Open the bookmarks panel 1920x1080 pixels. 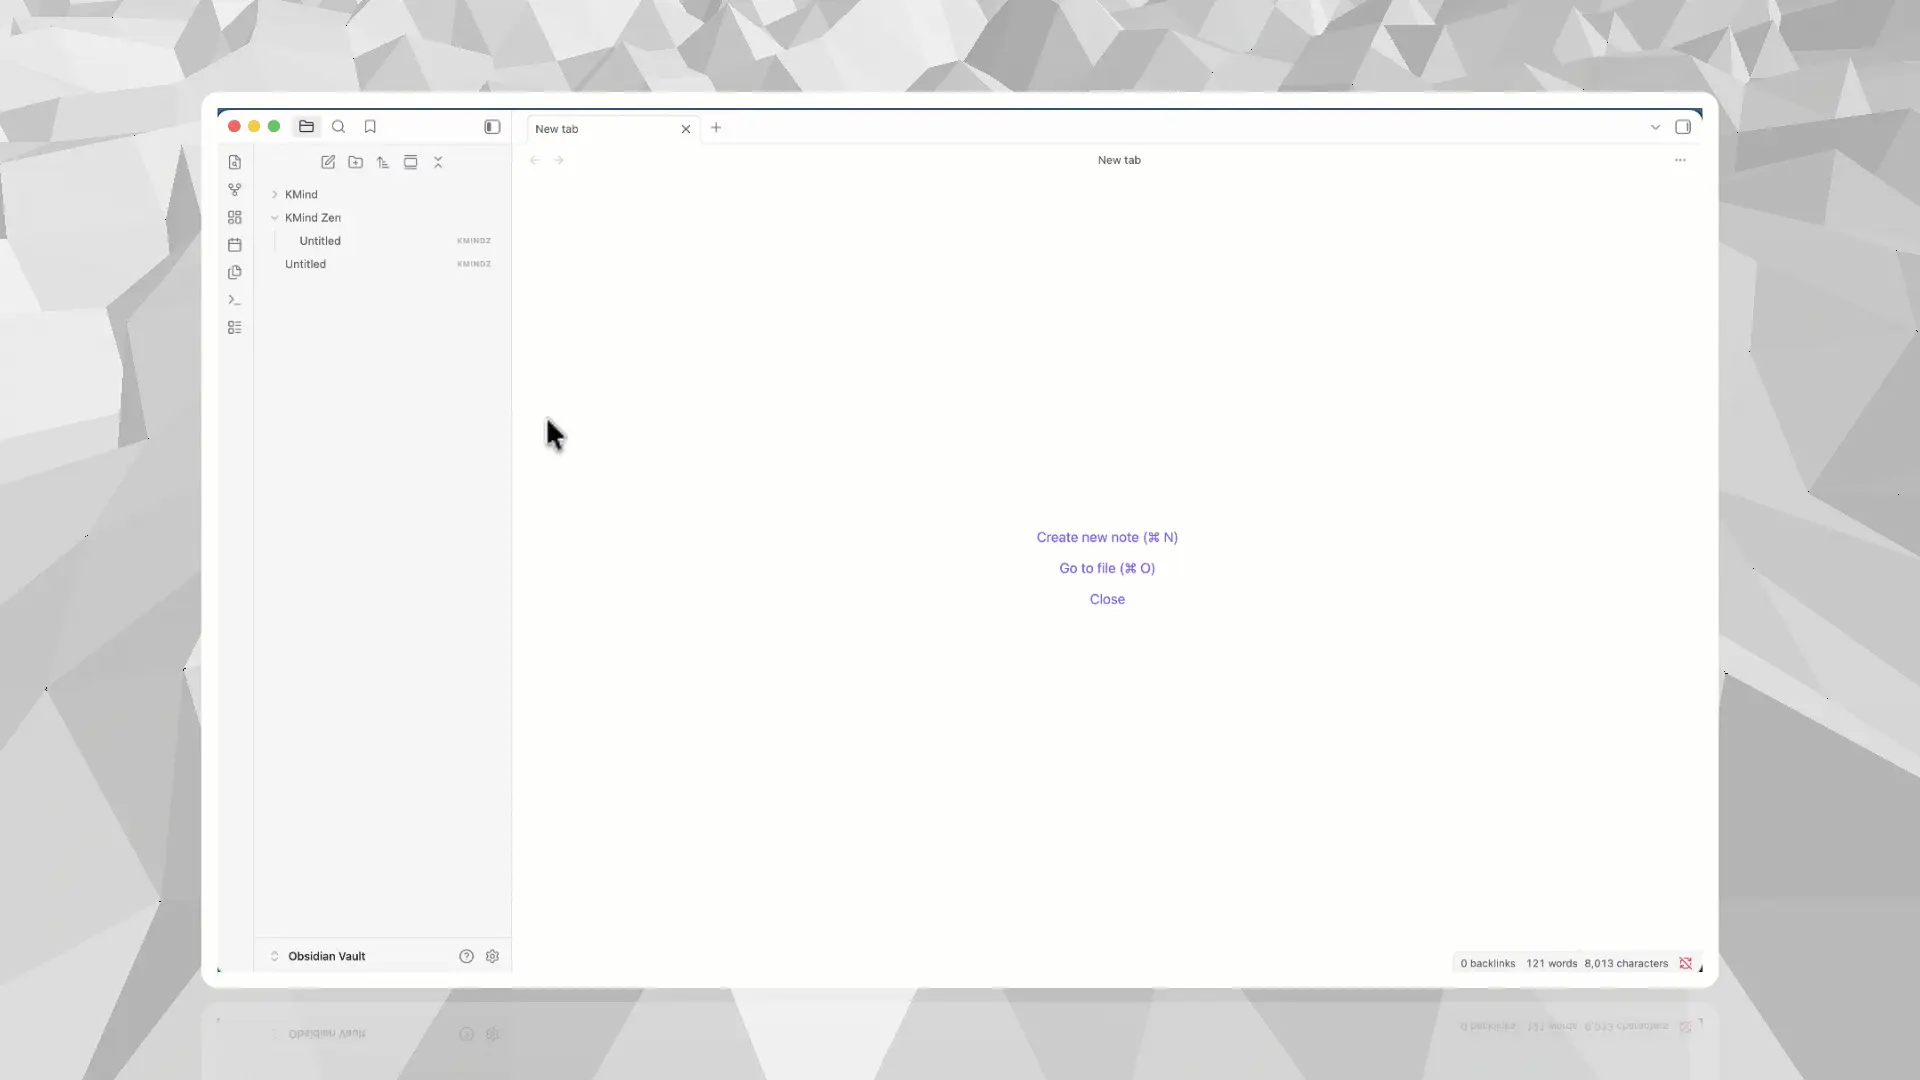point(370,127)
